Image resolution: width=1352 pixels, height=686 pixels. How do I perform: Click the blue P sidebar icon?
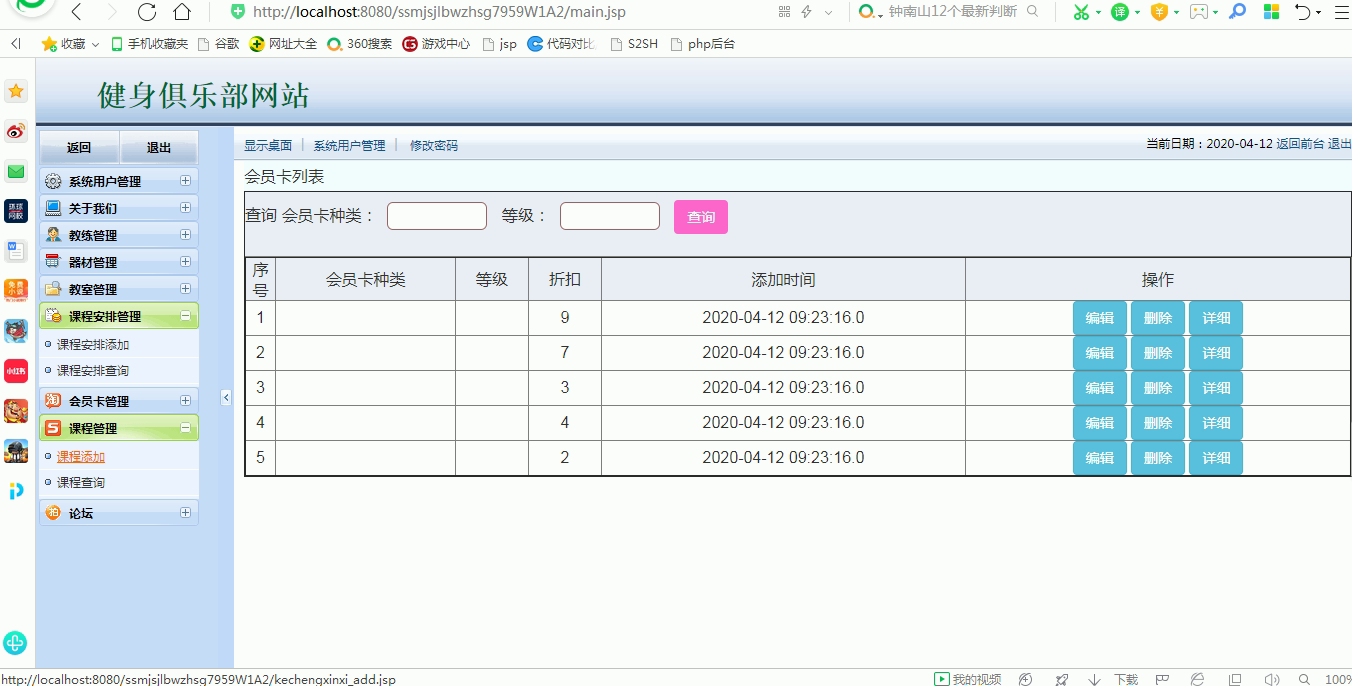16,490
